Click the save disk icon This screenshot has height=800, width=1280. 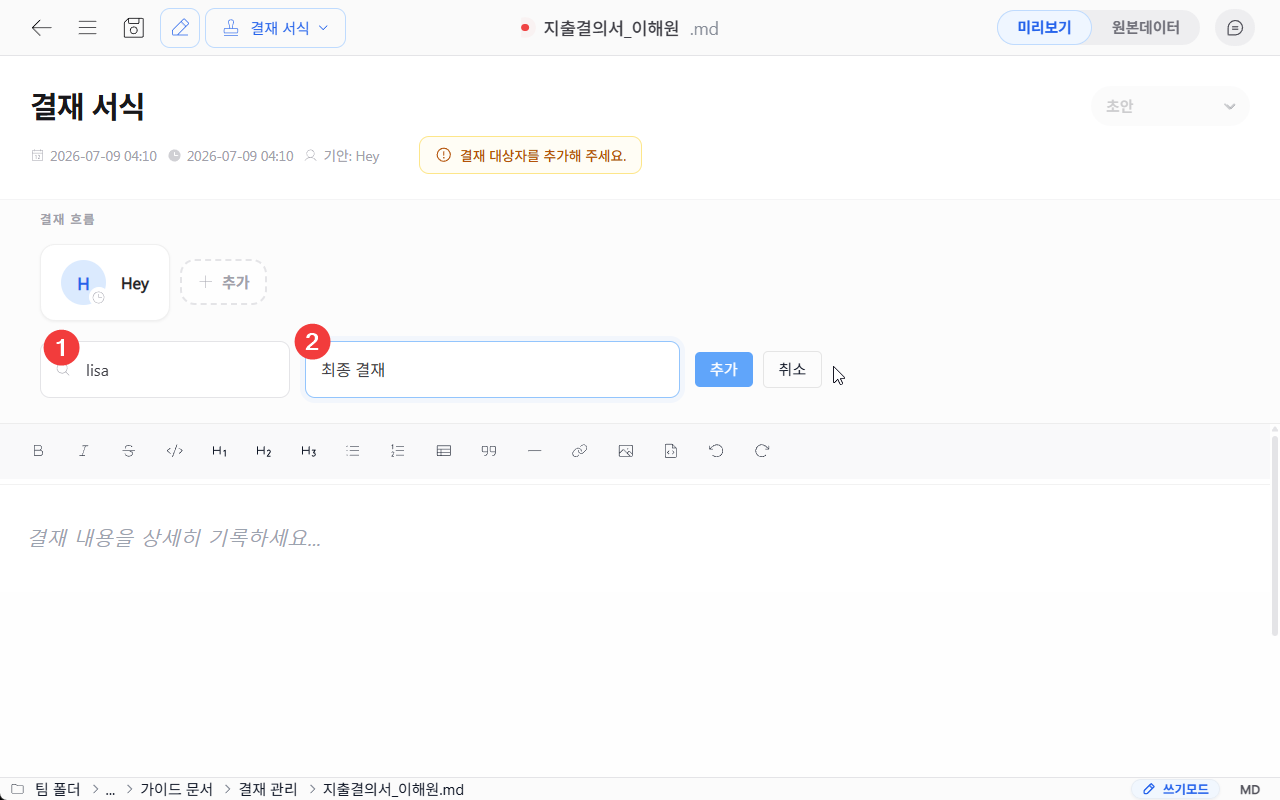point(134,28)
